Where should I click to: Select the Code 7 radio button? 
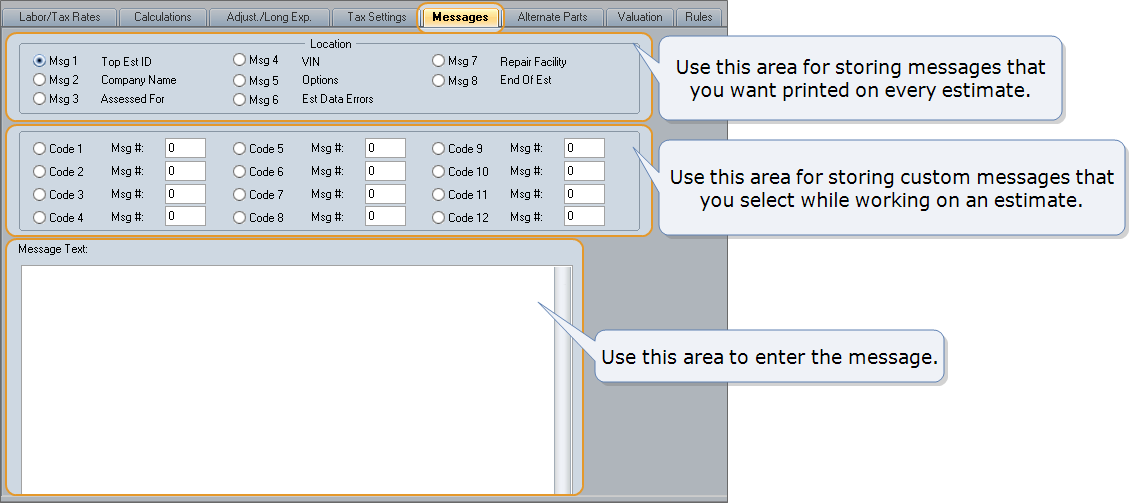tap(240, 195)
